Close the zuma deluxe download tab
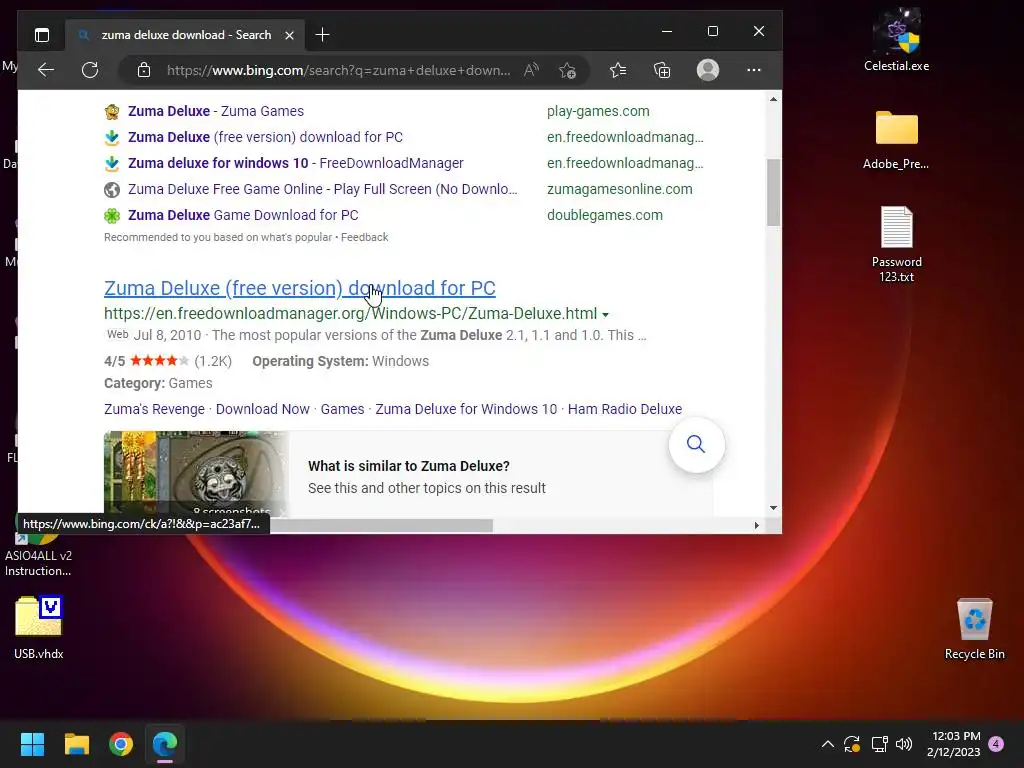The image size is (1024, 768). [289, 35]
